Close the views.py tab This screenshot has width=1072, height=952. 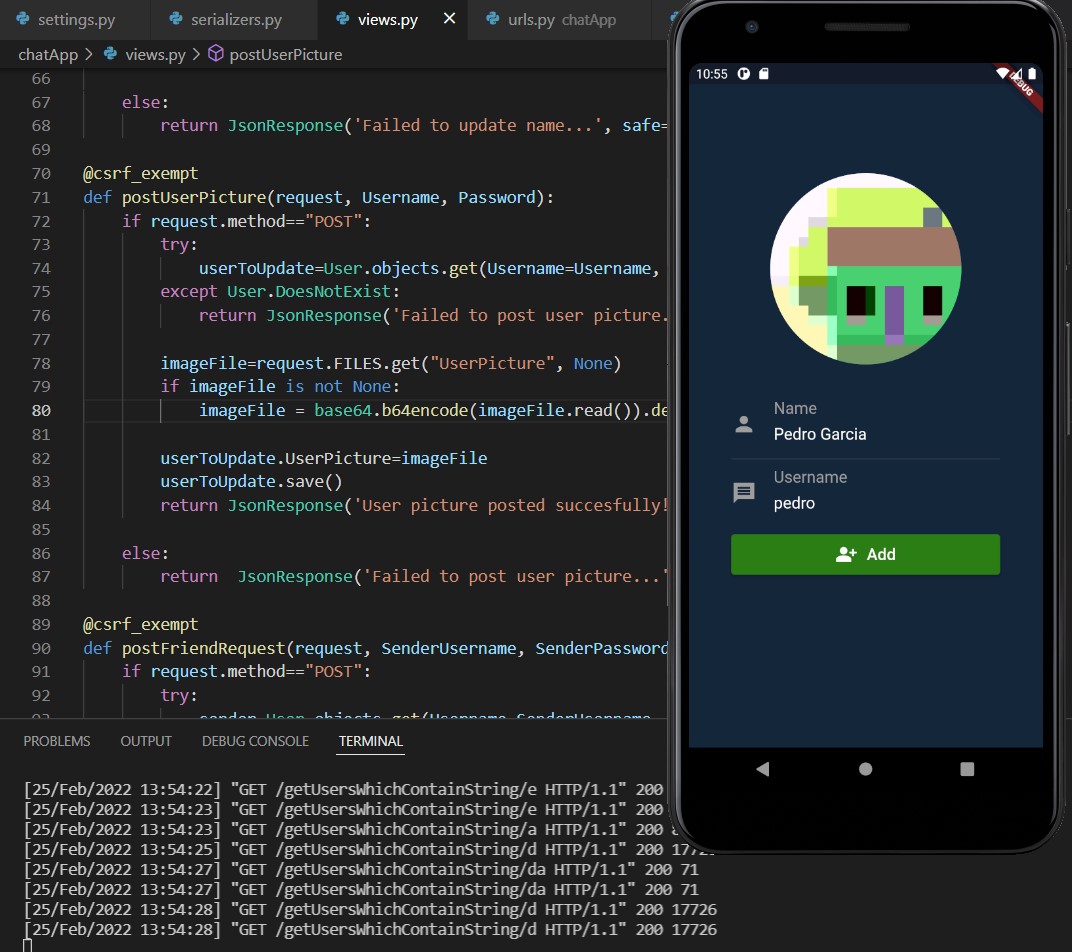[x=449, y=19]
